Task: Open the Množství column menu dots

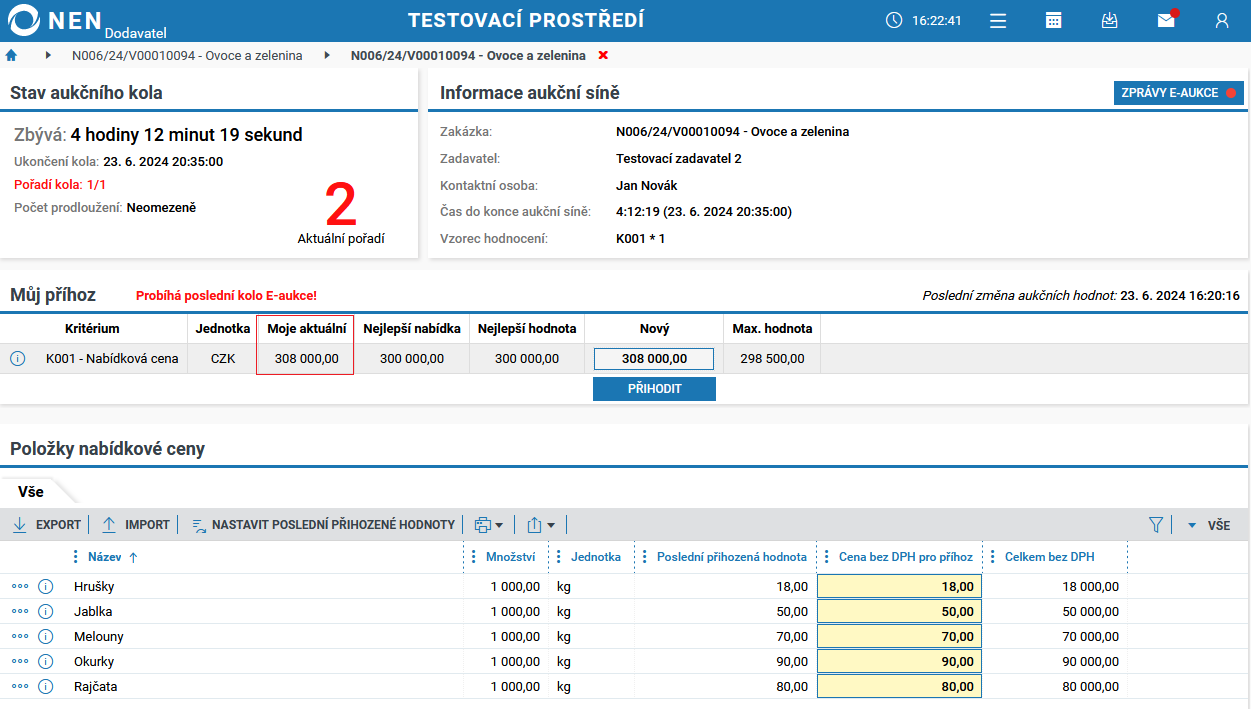Action: (474, 557)
